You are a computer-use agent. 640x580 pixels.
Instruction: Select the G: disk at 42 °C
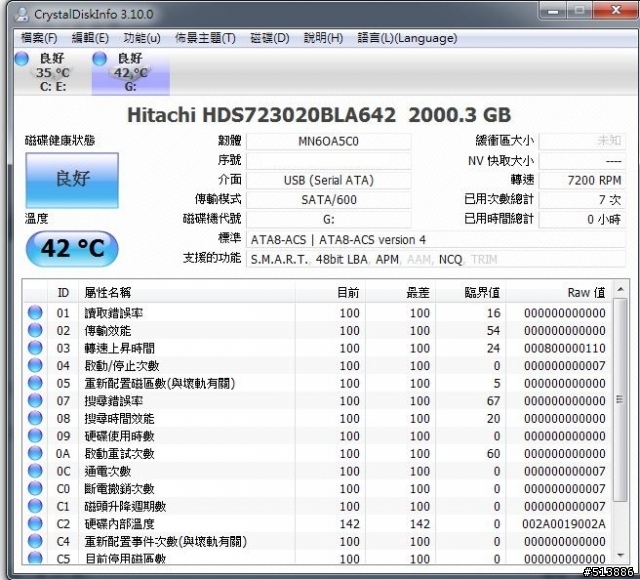click(130, 72)
